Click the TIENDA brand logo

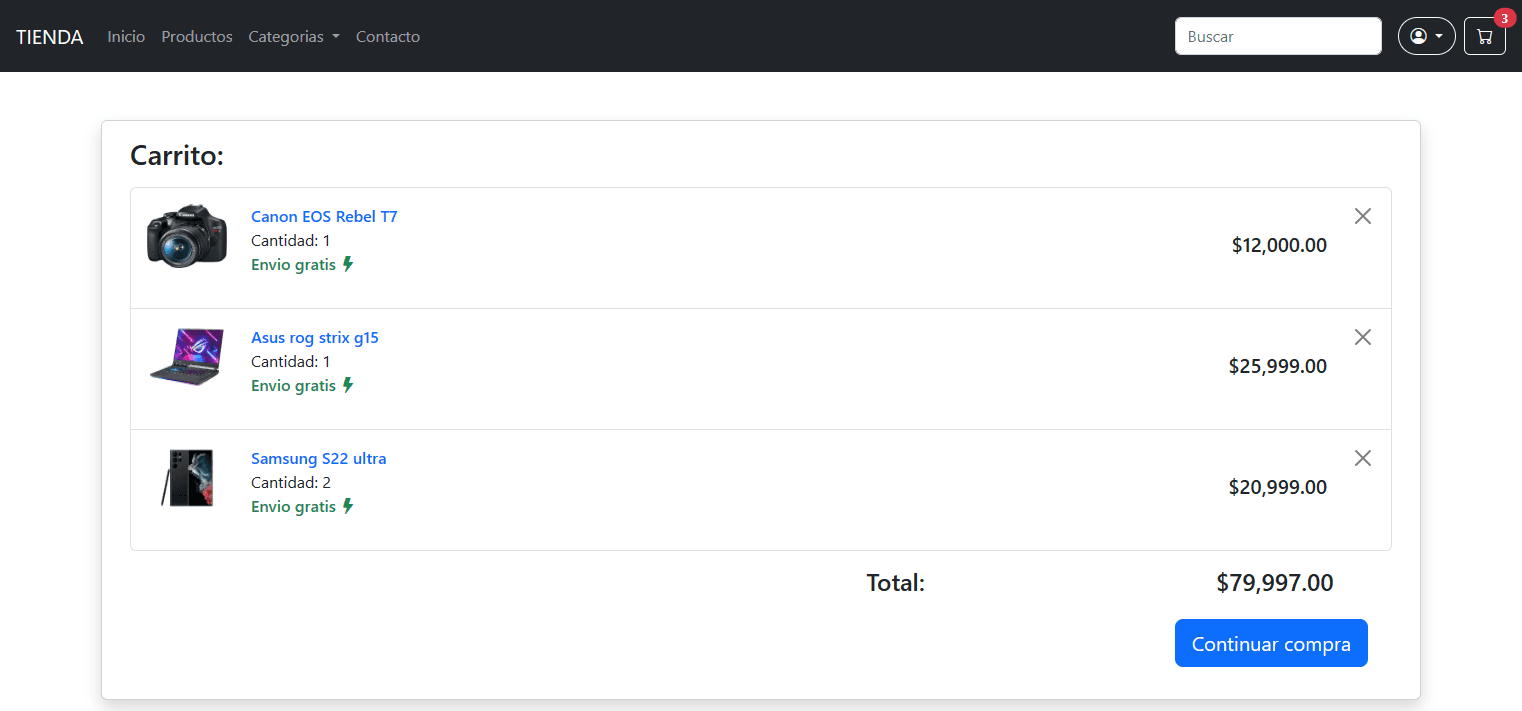tap(50, 37)
